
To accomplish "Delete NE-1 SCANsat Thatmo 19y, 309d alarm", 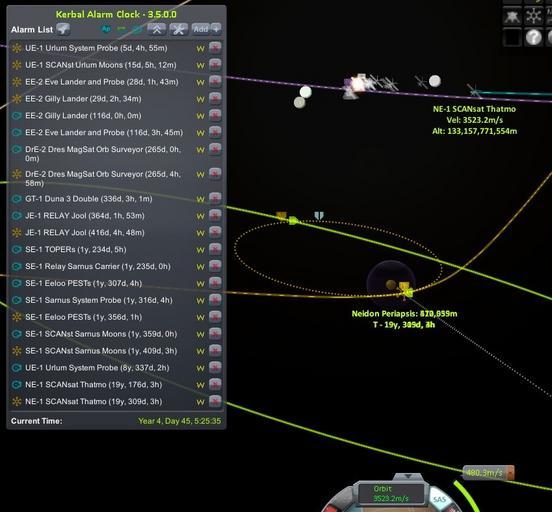I will 215,401.
